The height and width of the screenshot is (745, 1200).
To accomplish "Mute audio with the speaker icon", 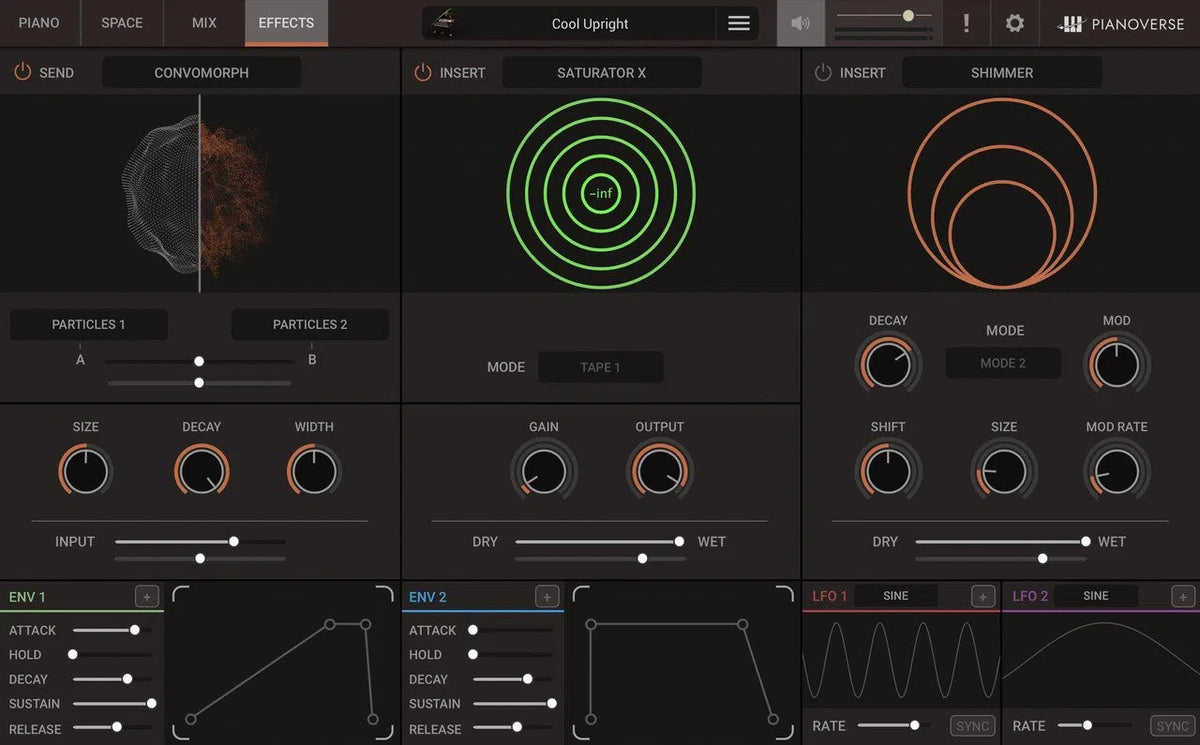I will point(801,24).
